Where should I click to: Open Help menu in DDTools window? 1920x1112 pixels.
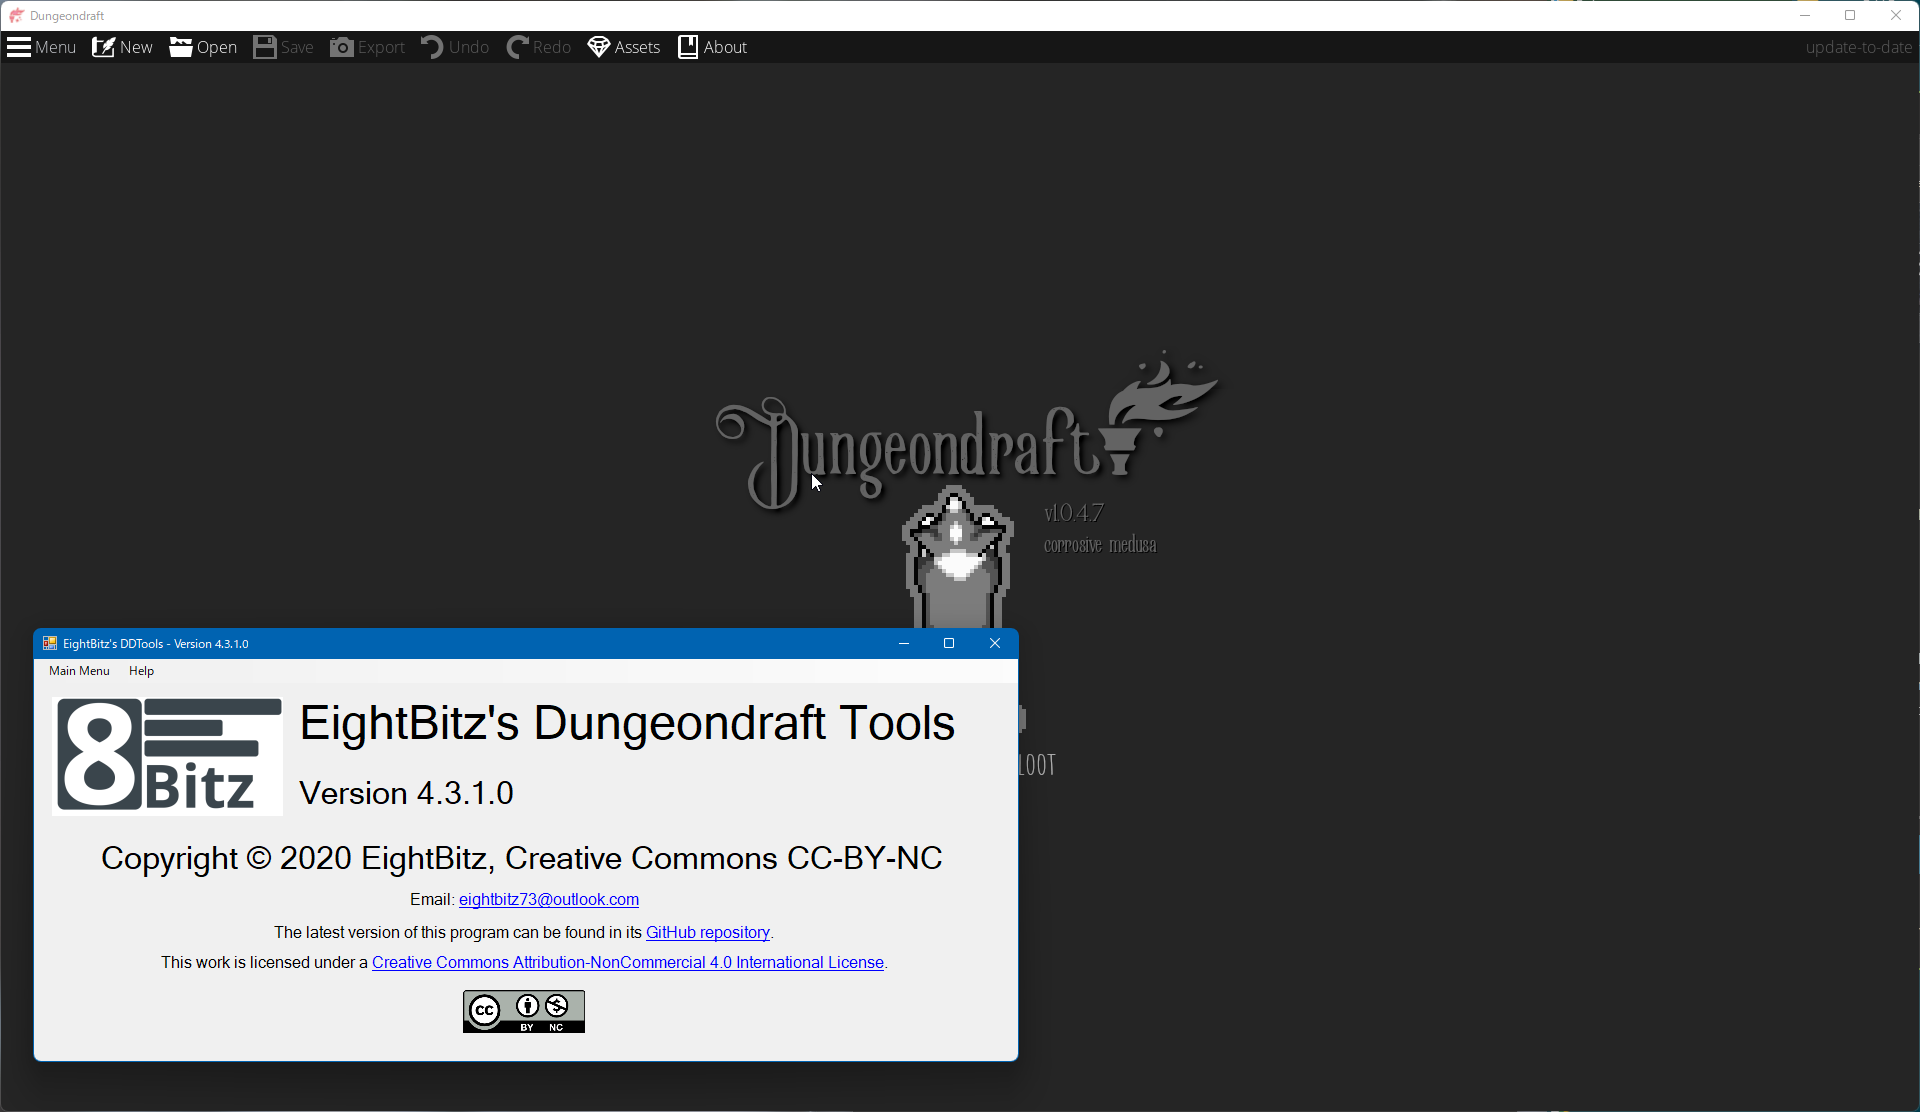(x=141, y=671)
